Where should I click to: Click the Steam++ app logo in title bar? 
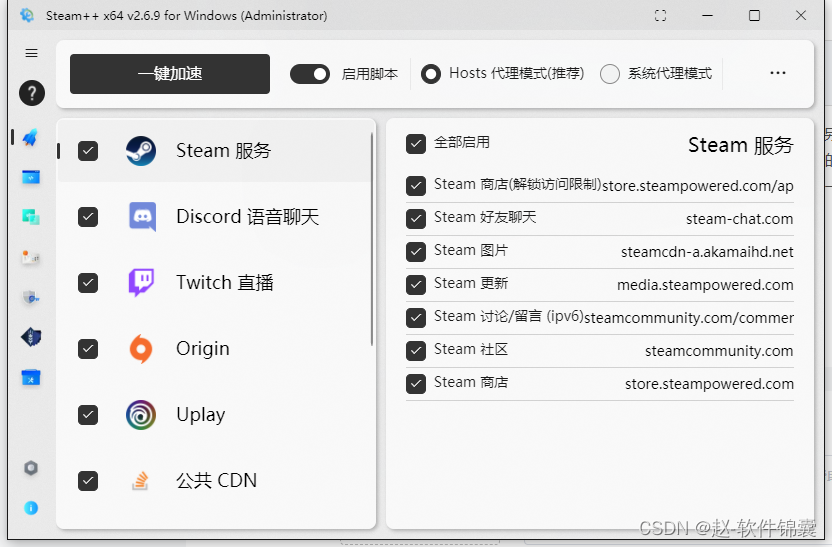27,15
